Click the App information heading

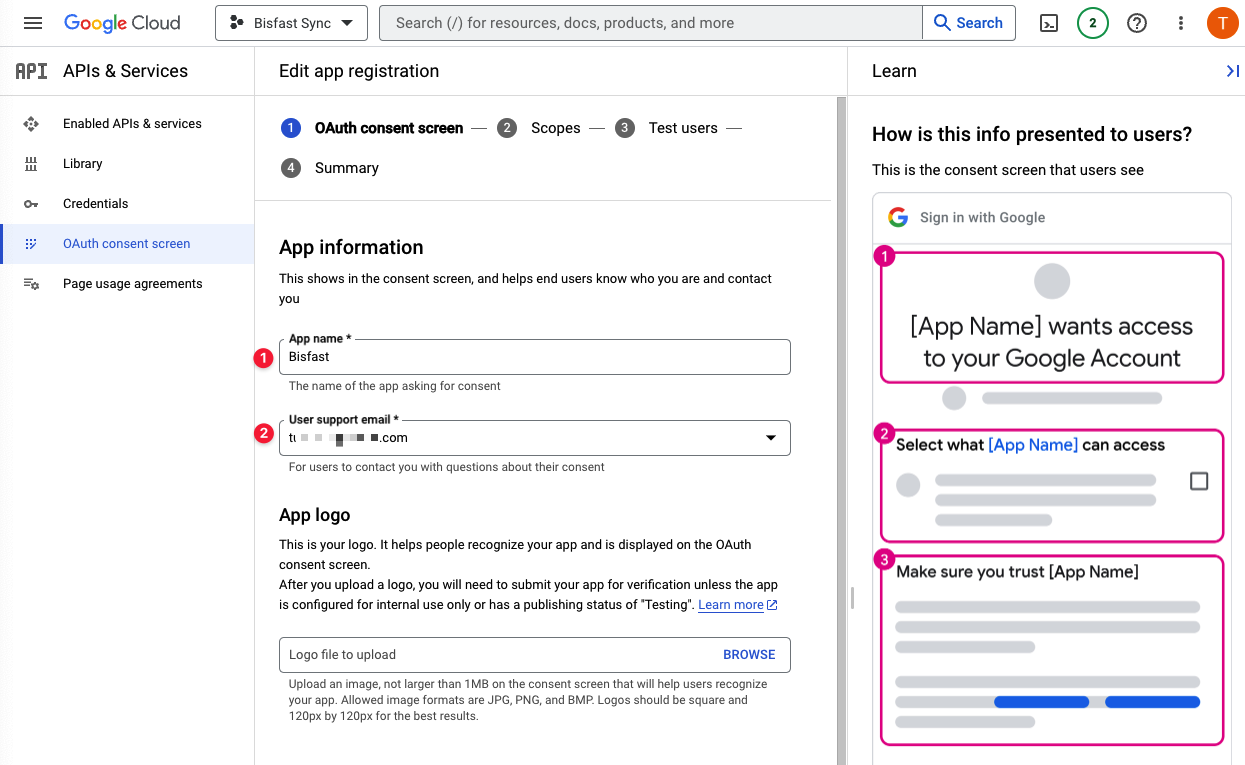(x=351, y=247)
